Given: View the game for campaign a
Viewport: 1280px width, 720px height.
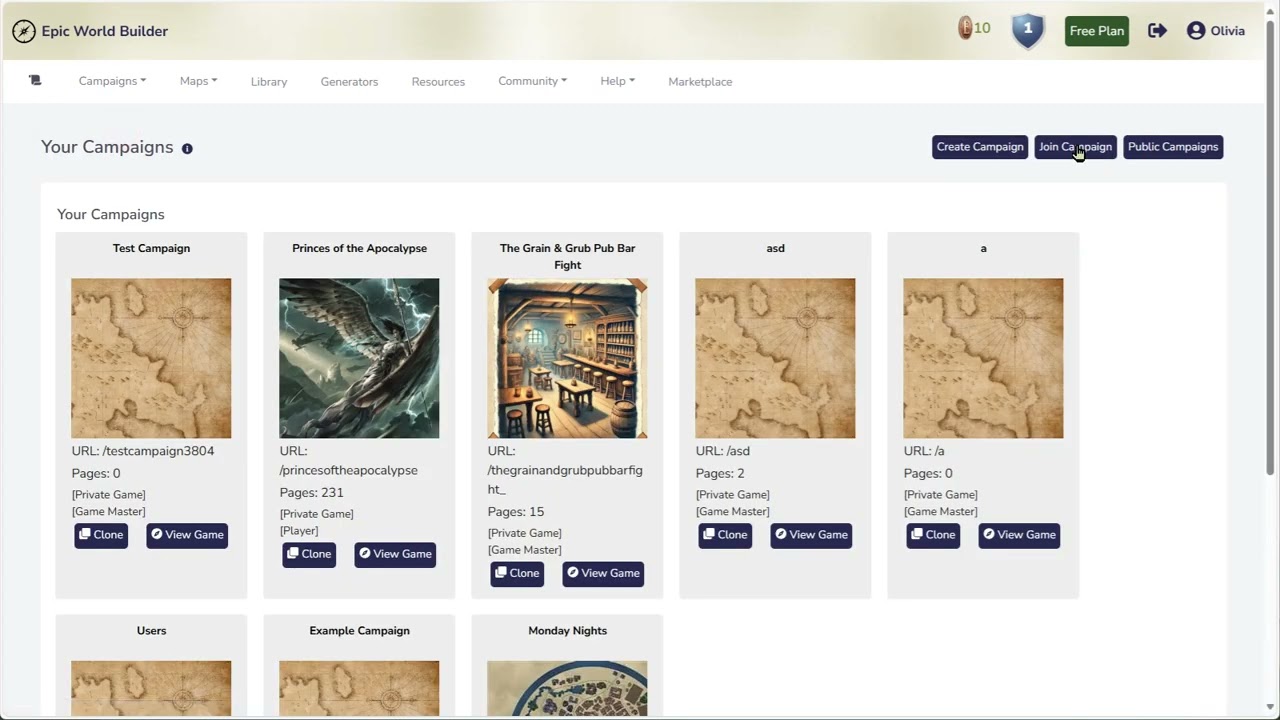Looking at the screenshot, I should (1019, 535).
